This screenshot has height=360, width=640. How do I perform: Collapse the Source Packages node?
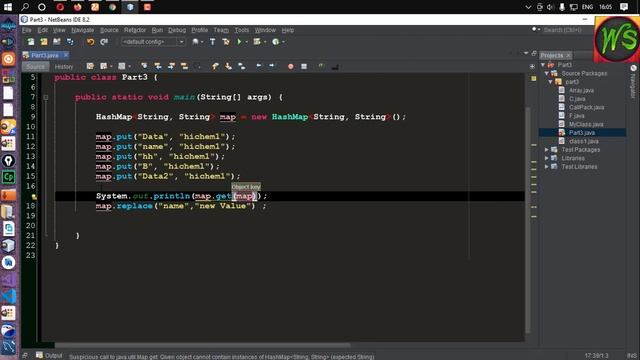point(547,73)
